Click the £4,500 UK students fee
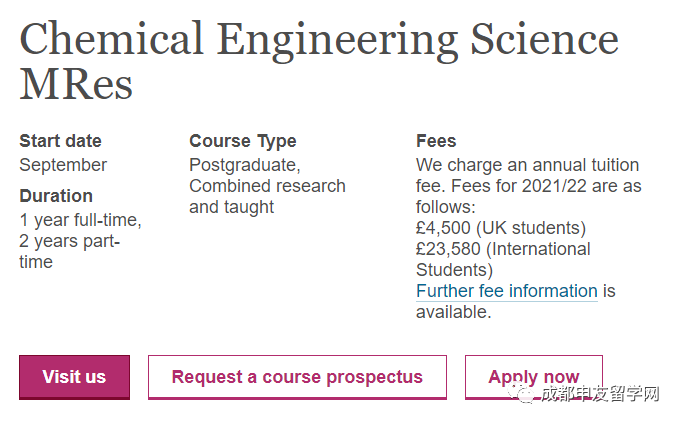 (x=501, y=228)
